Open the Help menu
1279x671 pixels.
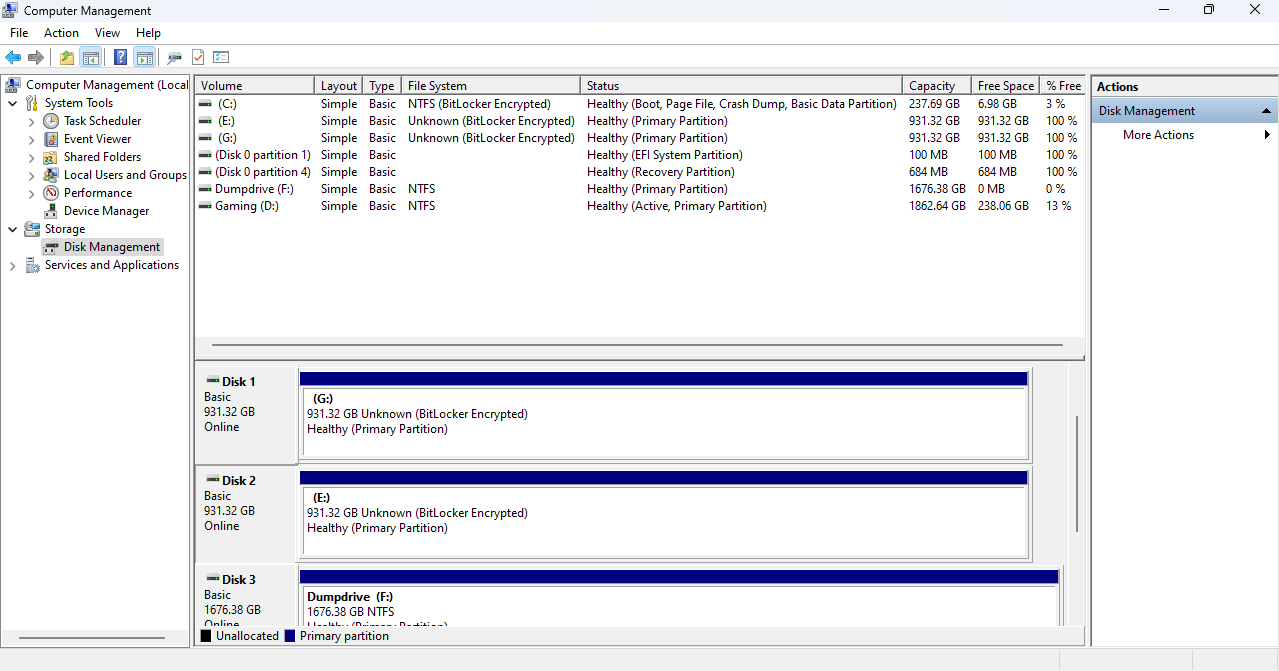click(x=148, y=33)
